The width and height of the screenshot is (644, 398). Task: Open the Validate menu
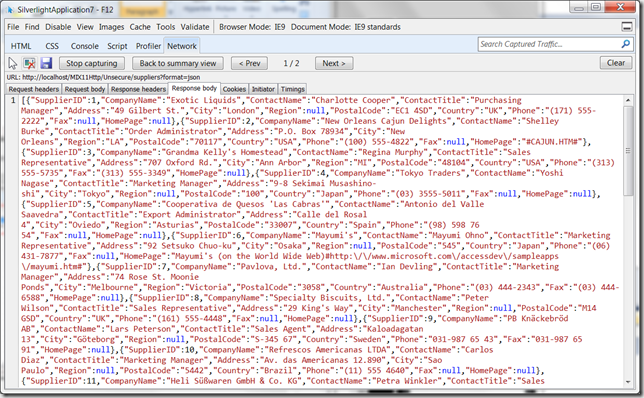pos(195,27)
